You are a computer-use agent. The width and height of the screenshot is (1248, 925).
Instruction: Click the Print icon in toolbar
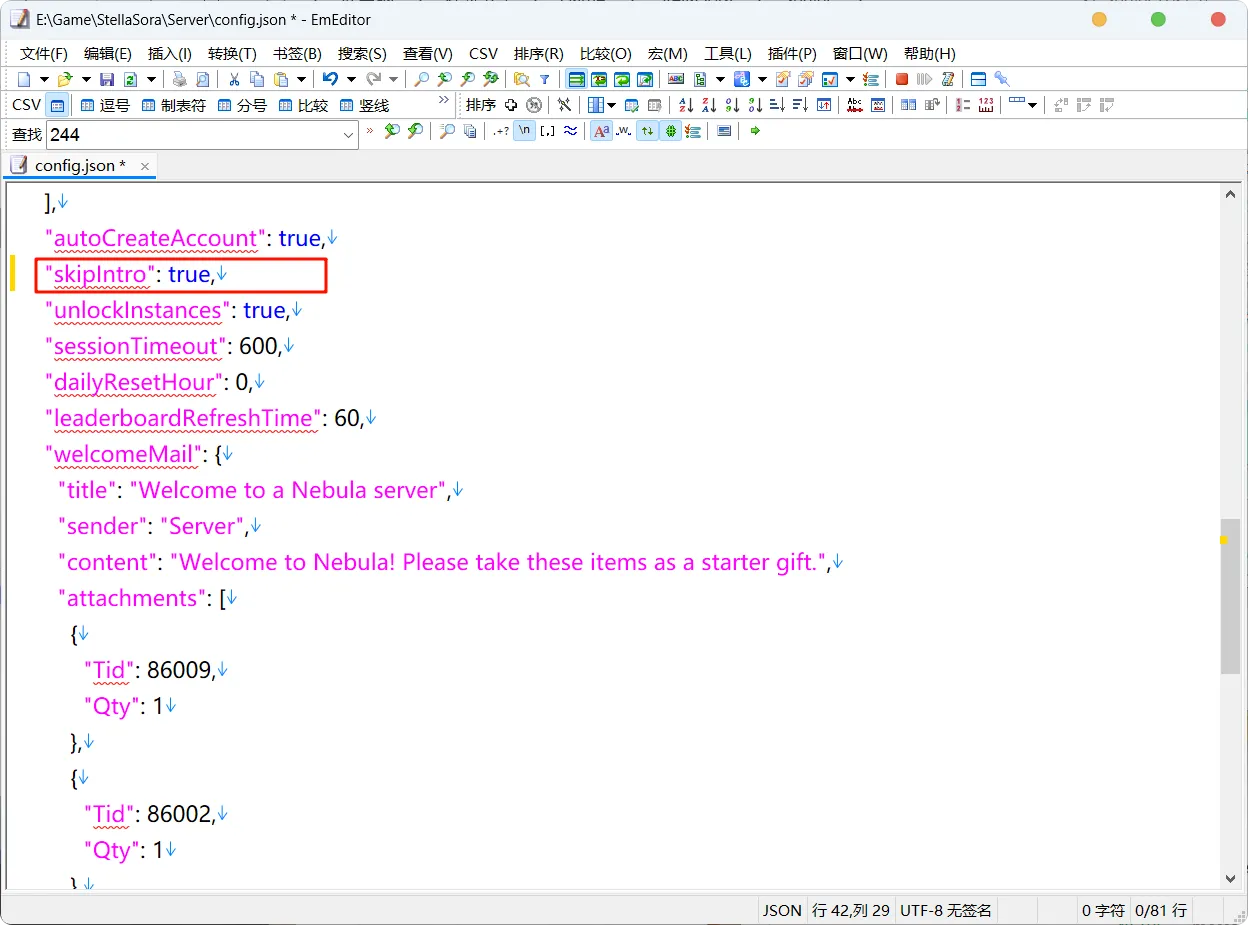[179, 80]
